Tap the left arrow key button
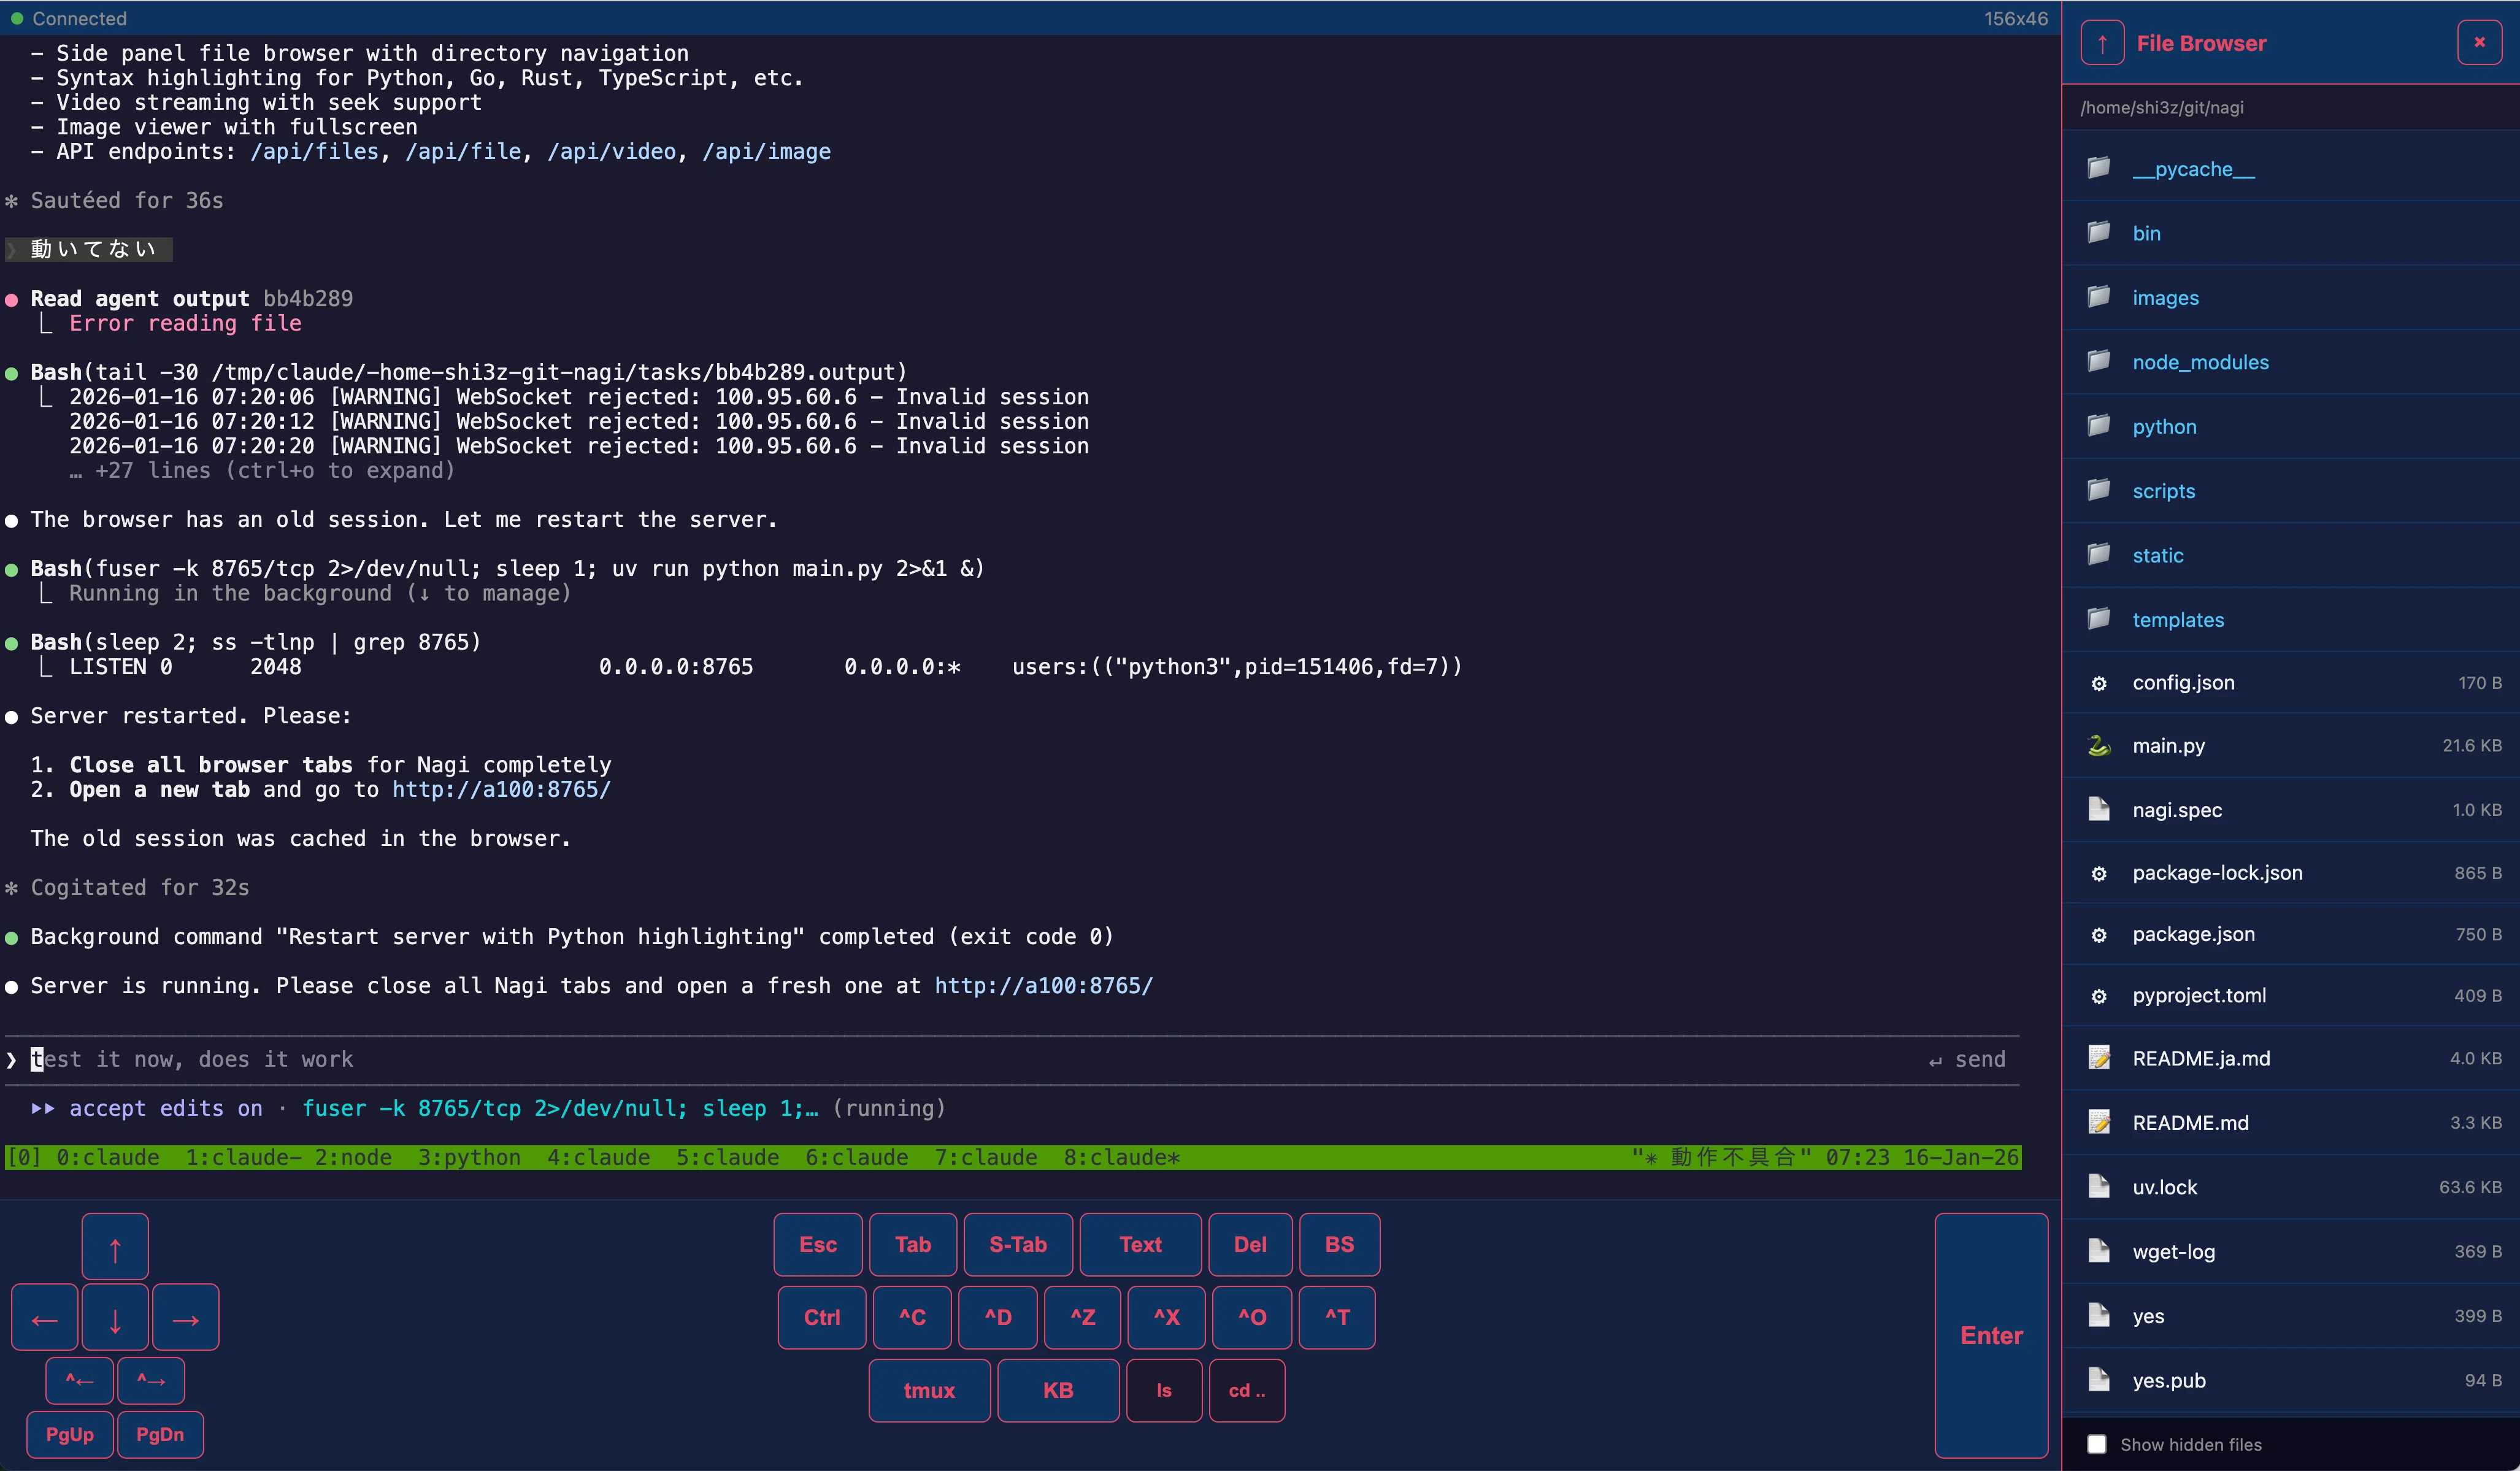The width and height of the screenshot is (2520, 1471). tap(45, 1317)
